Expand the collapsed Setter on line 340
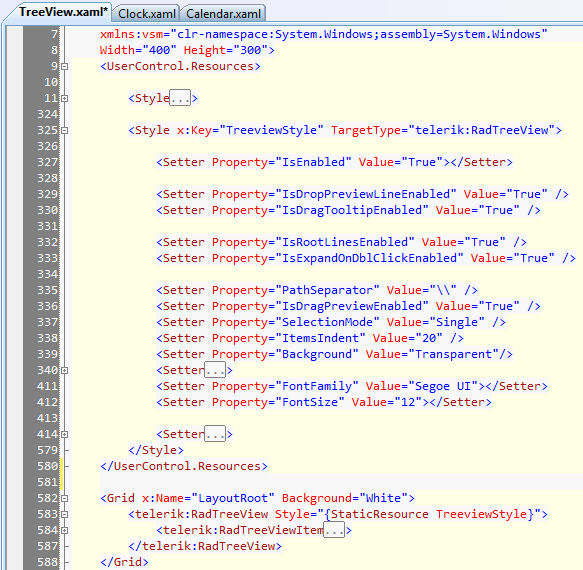The image size is (583, 570). click(65, 370)
